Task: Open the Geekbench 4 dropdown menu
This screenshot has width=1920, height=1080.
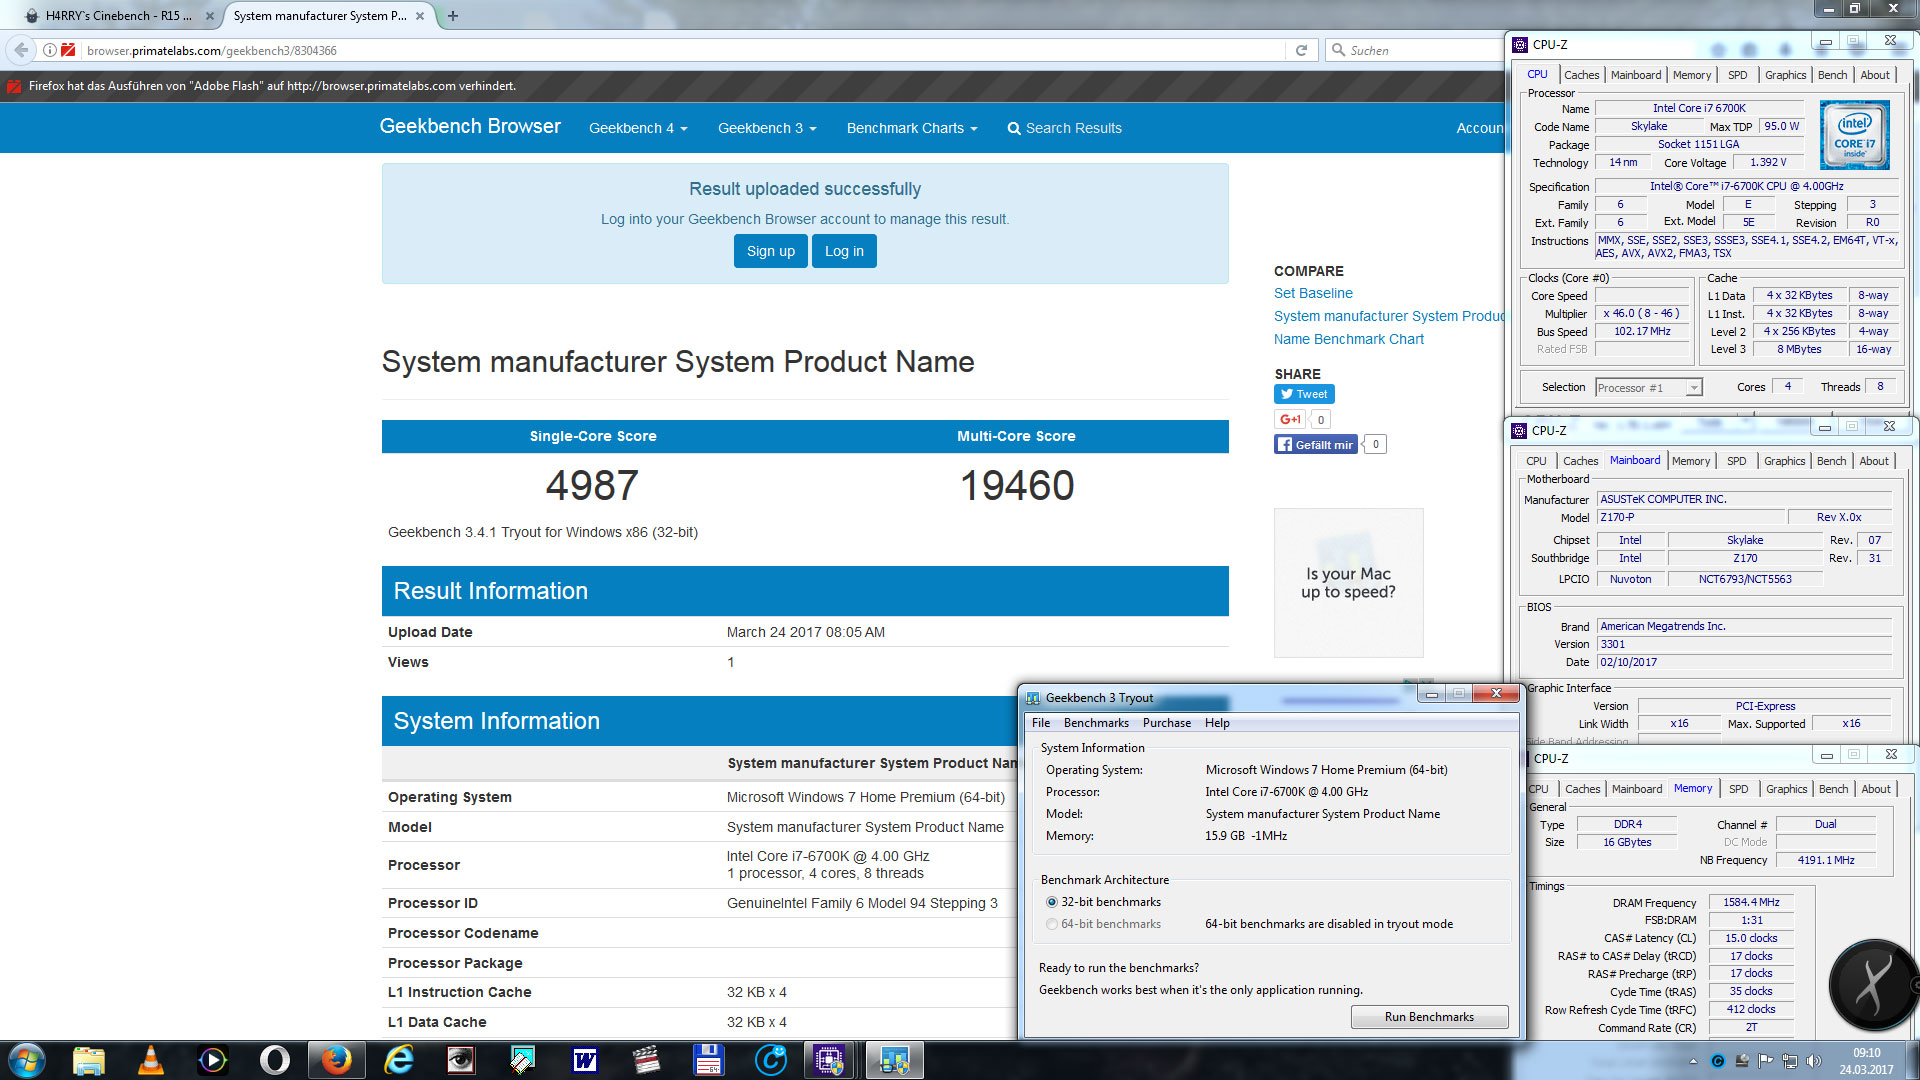Action: [x=638, y=128]
